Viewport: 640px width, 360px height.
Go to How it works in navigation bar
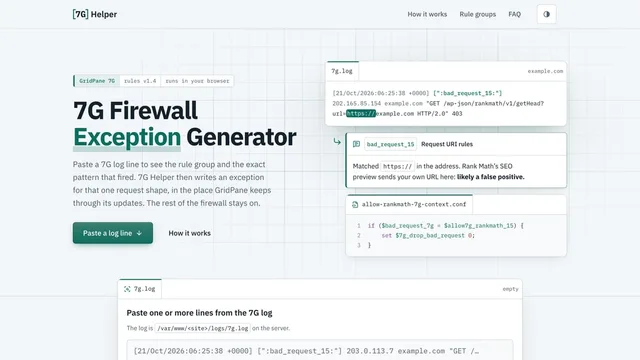click(x=427, y=14)
